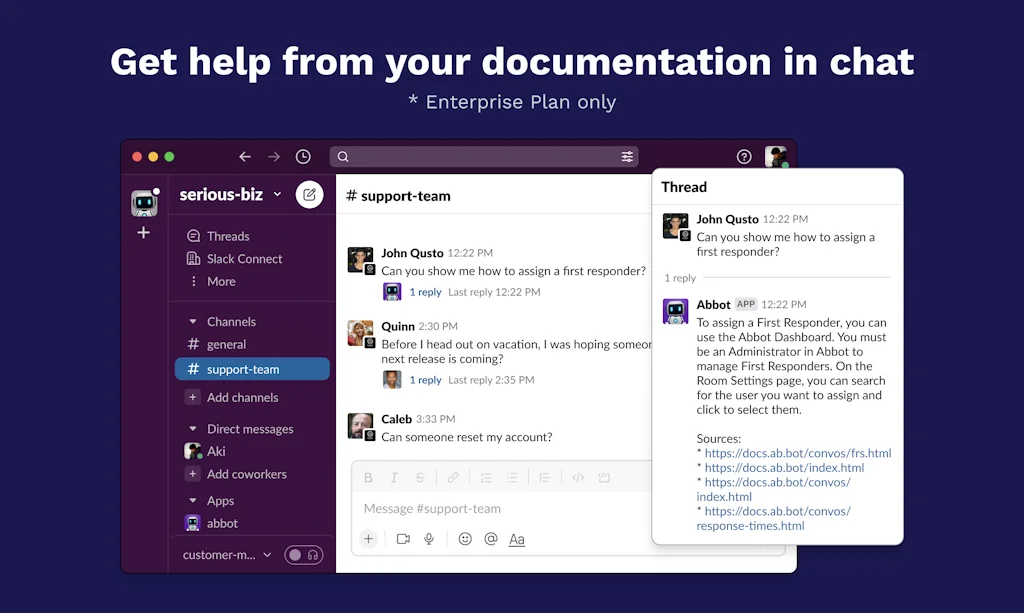Viewport: 1024px width, 613px height.
Task: Click the Caleb sender name
Action: pyautogui.click(x=396, y=419)
